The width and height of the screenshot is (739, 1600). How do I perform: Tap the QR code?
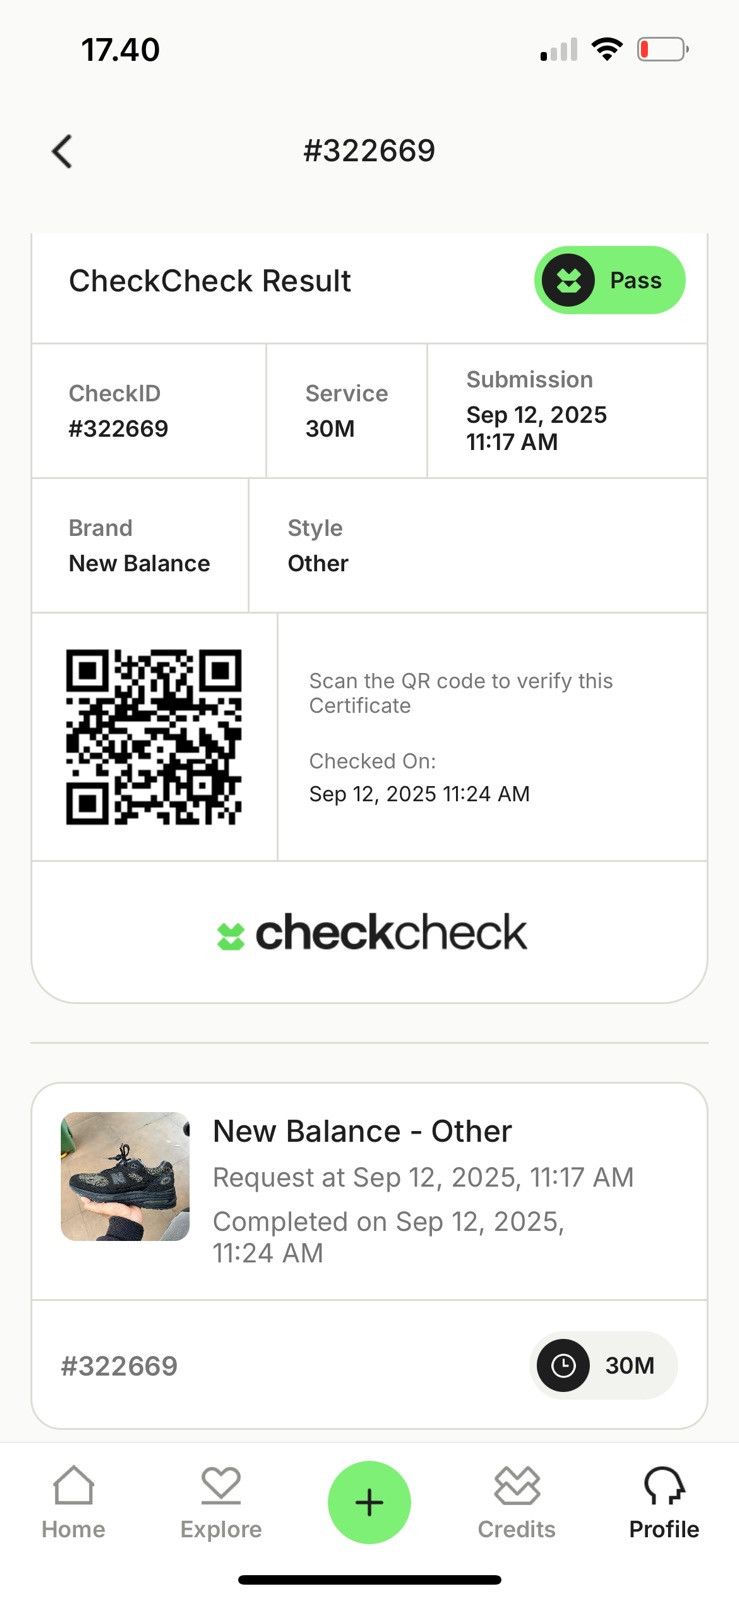point(154,737)
